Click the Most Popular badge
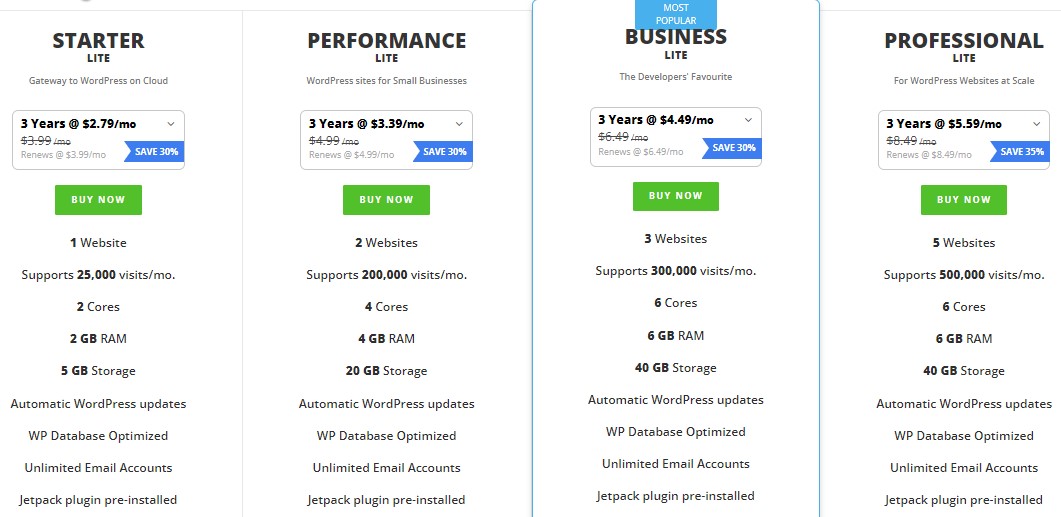1061x517 pixels. pos(676,14)
